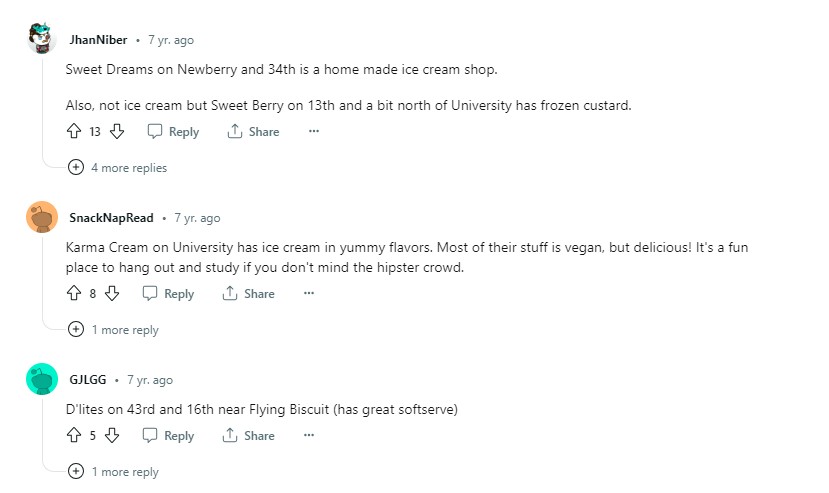Open more options on GJLGG's comment
This screenshot has width=829, height=493.
coord(308,436)
